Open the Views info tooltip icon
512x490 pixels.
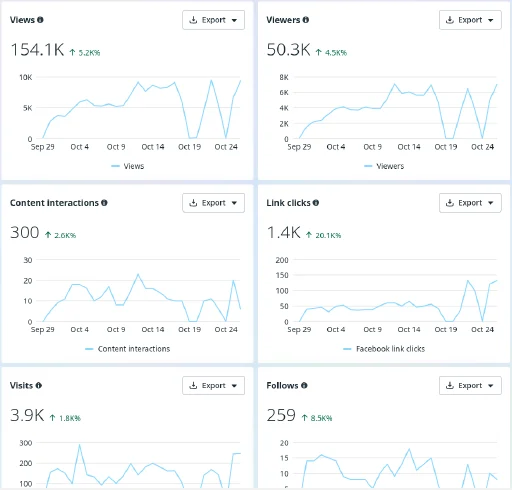[40, 20]
